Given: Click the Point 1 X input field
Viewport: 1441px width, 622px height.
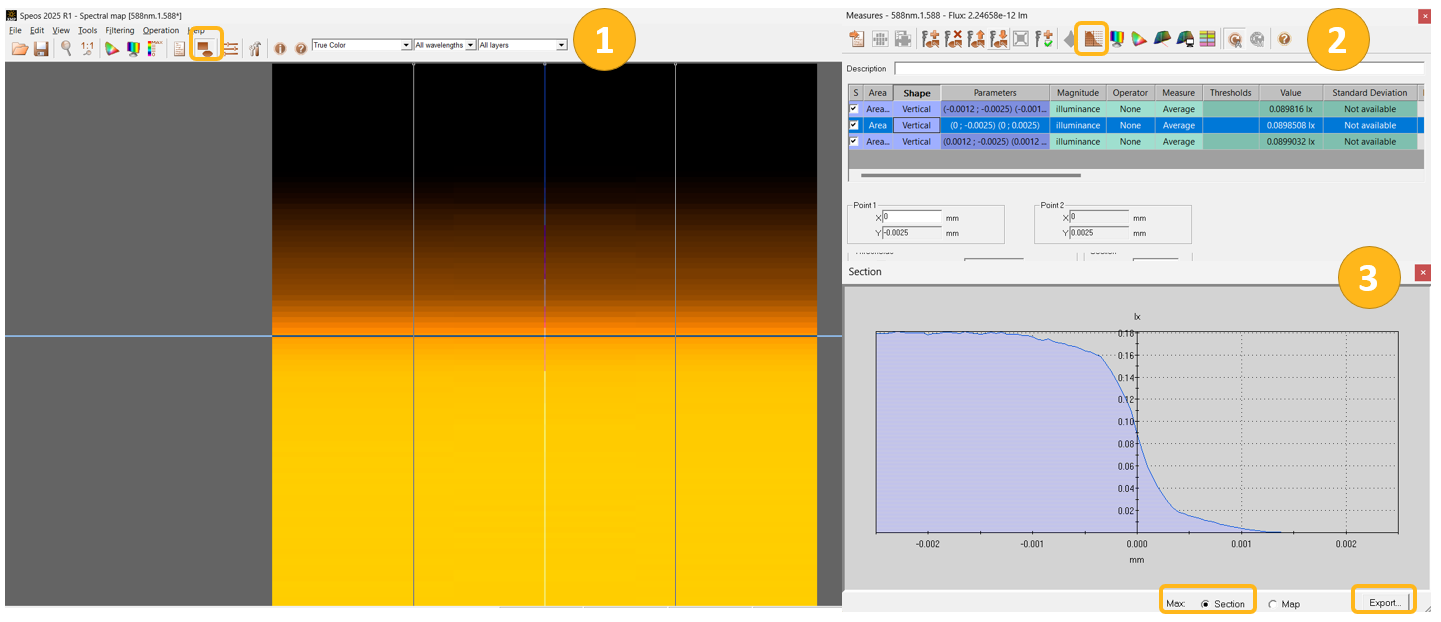Looking at the screenshot, I should (910, 216).
